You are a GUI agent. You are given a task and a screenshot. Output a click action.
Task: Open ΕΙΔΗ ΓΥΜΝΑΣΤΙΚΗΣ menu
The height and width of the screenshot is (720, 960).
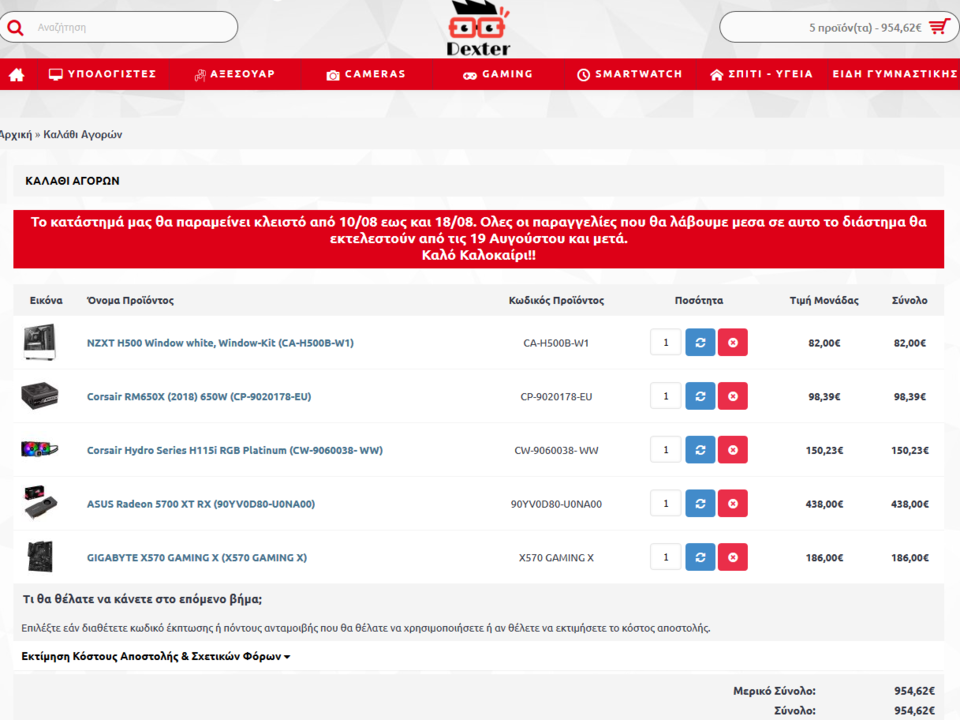point(894,74)
